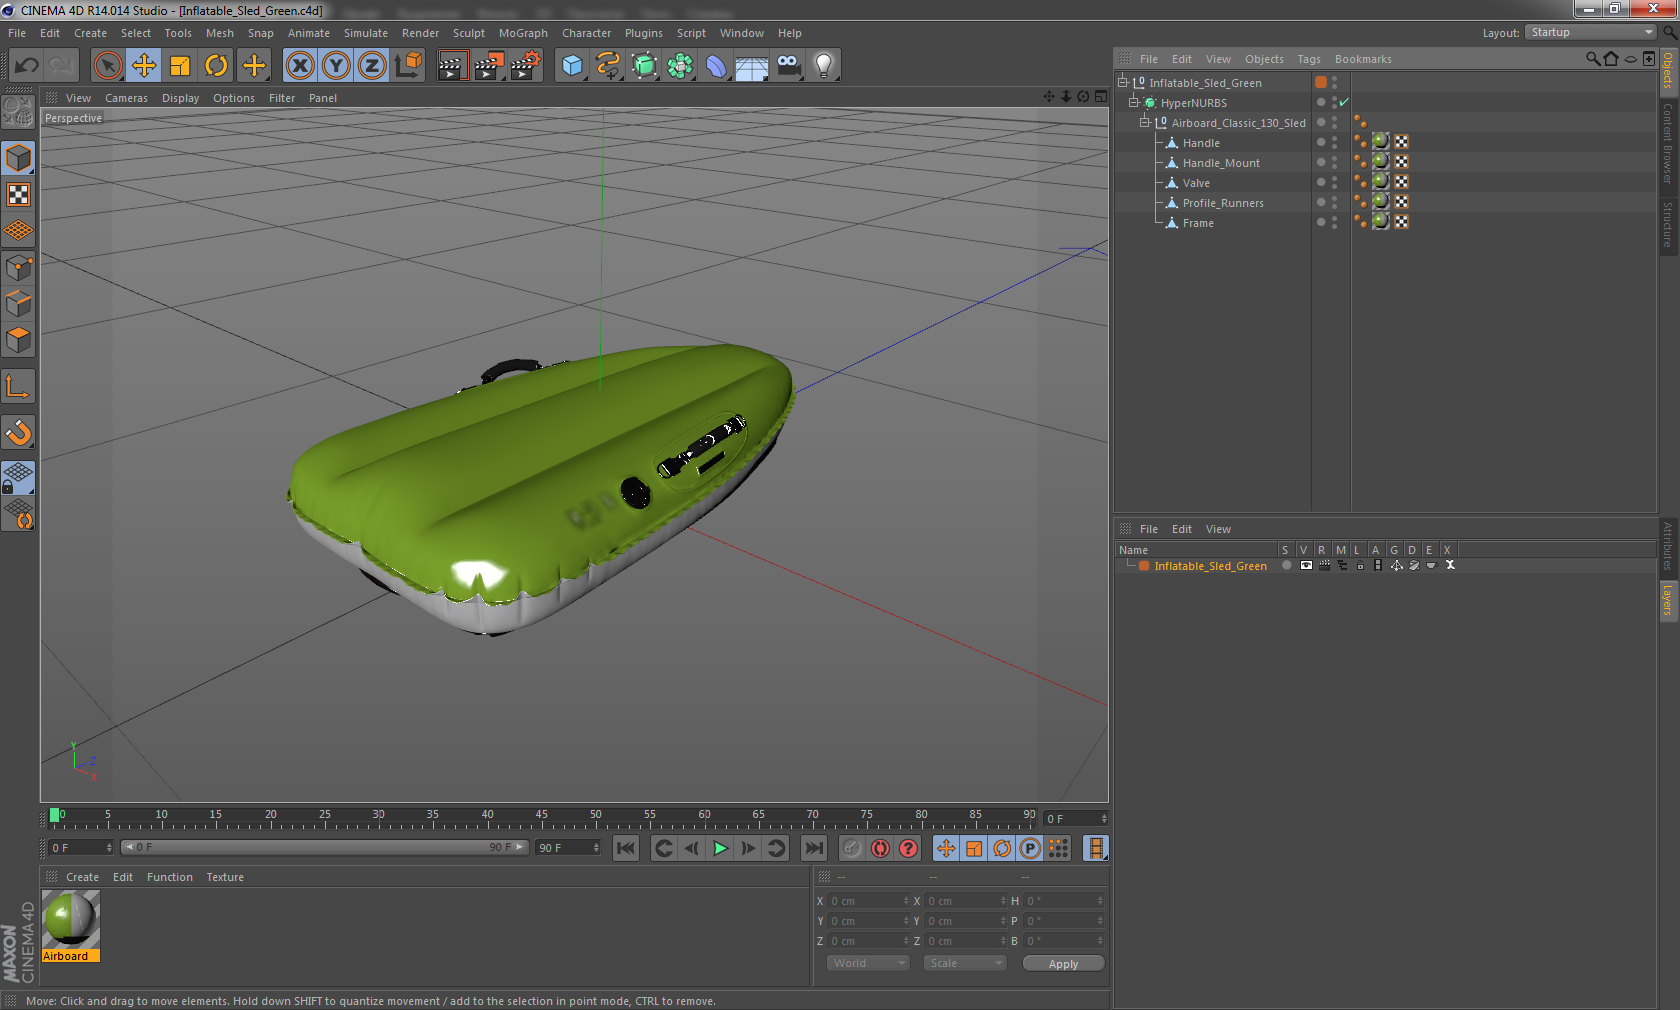
Task: Open deformer objects icon
Action: click(716, 66)
